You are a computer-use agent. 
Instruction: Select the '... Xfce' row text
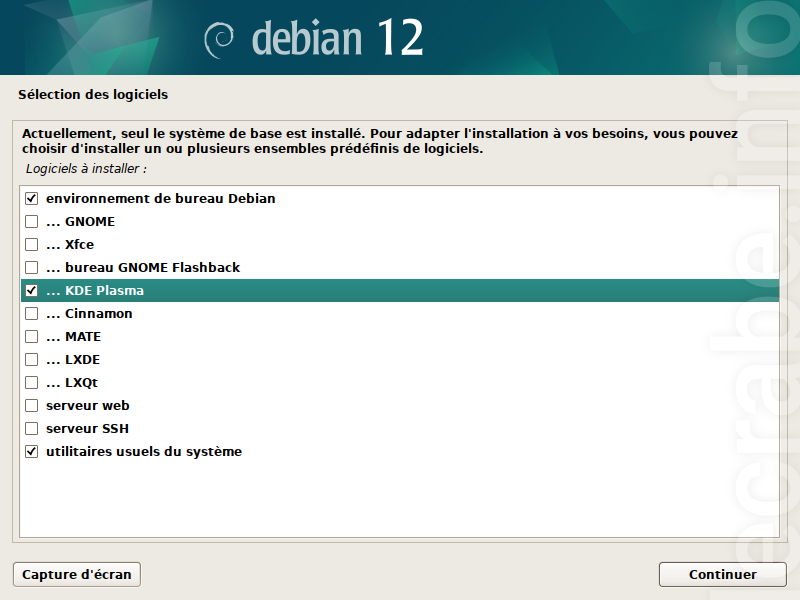70,244
